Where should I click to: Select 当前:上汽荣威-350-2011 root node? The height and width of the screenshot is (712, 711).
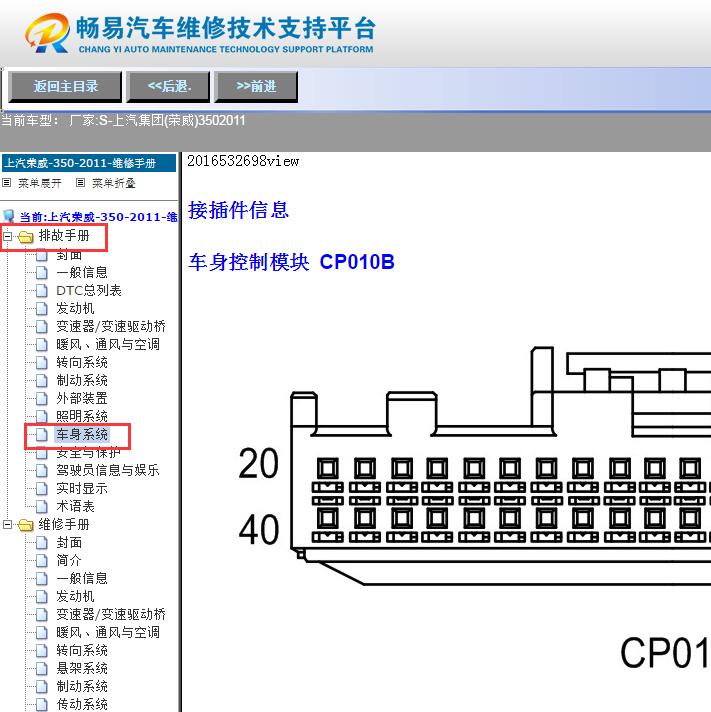tap(98, 217)
